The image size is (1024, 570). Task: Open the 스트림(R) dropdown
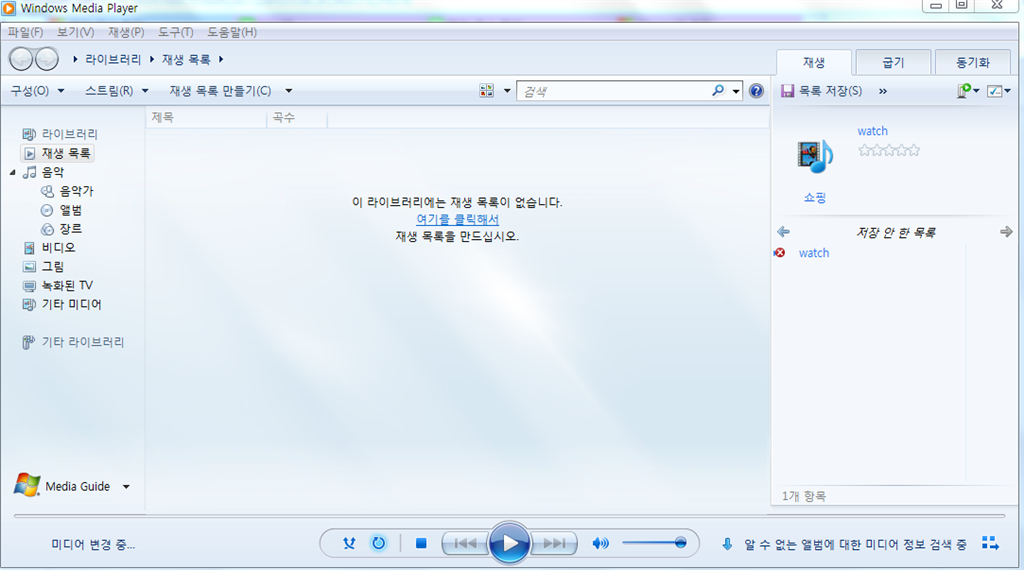117,91
